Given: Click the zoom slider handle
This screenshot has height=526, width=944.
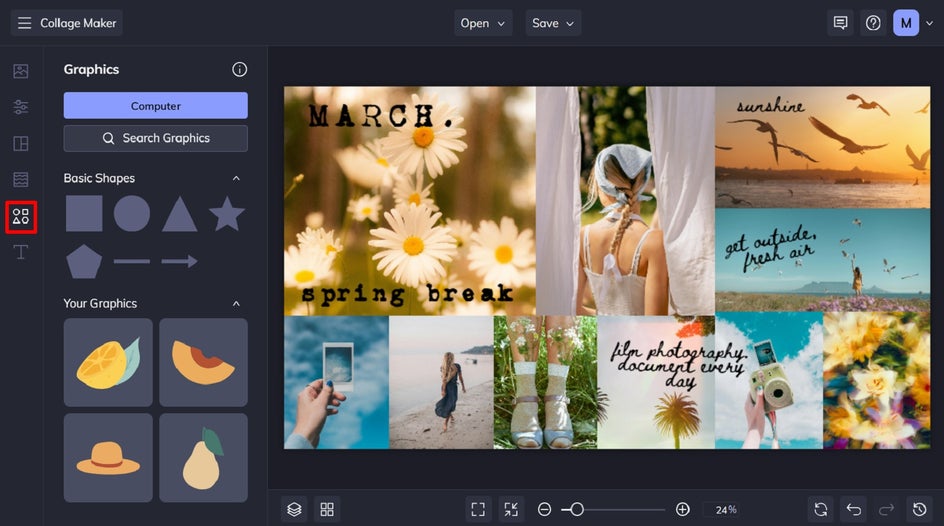Looking at the screenshot, I should coord(577,510).
